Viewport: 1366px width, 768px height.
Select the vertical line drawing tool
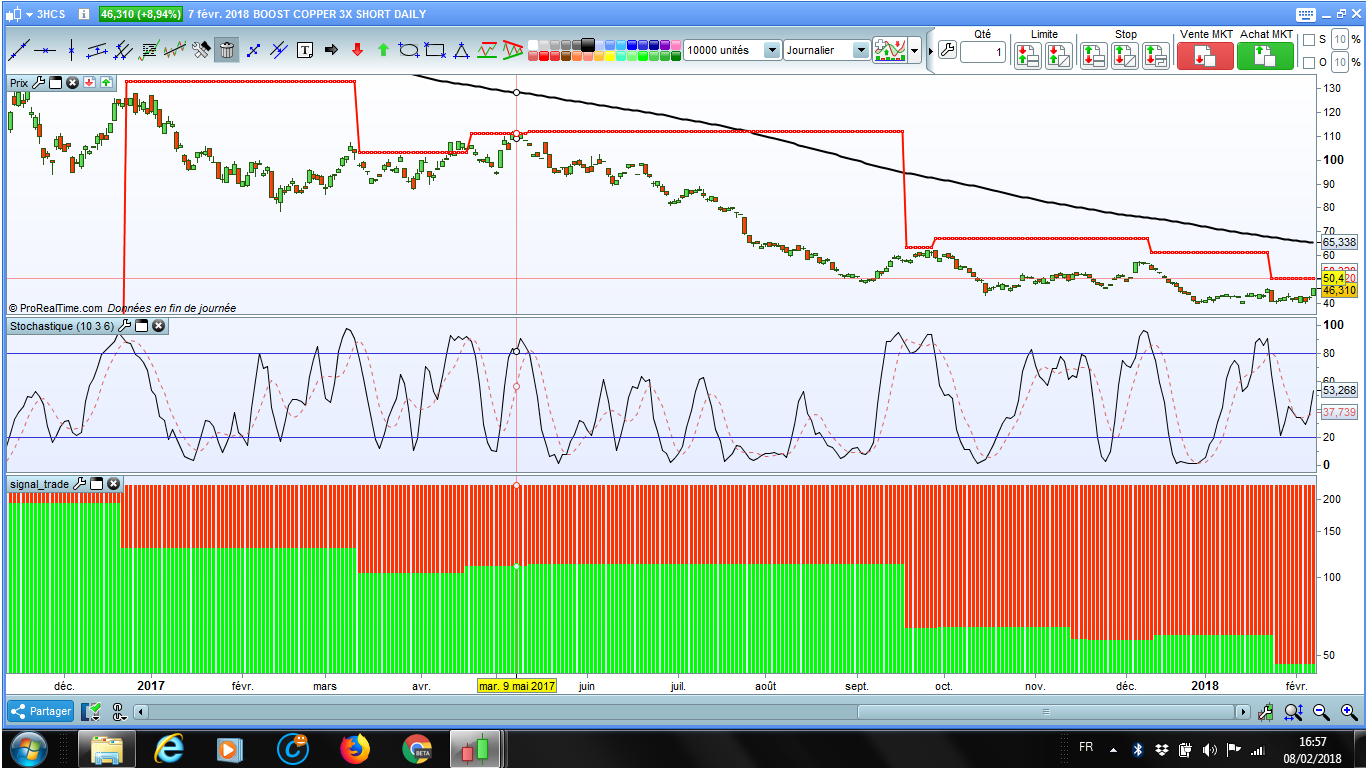tap(71, 50)
